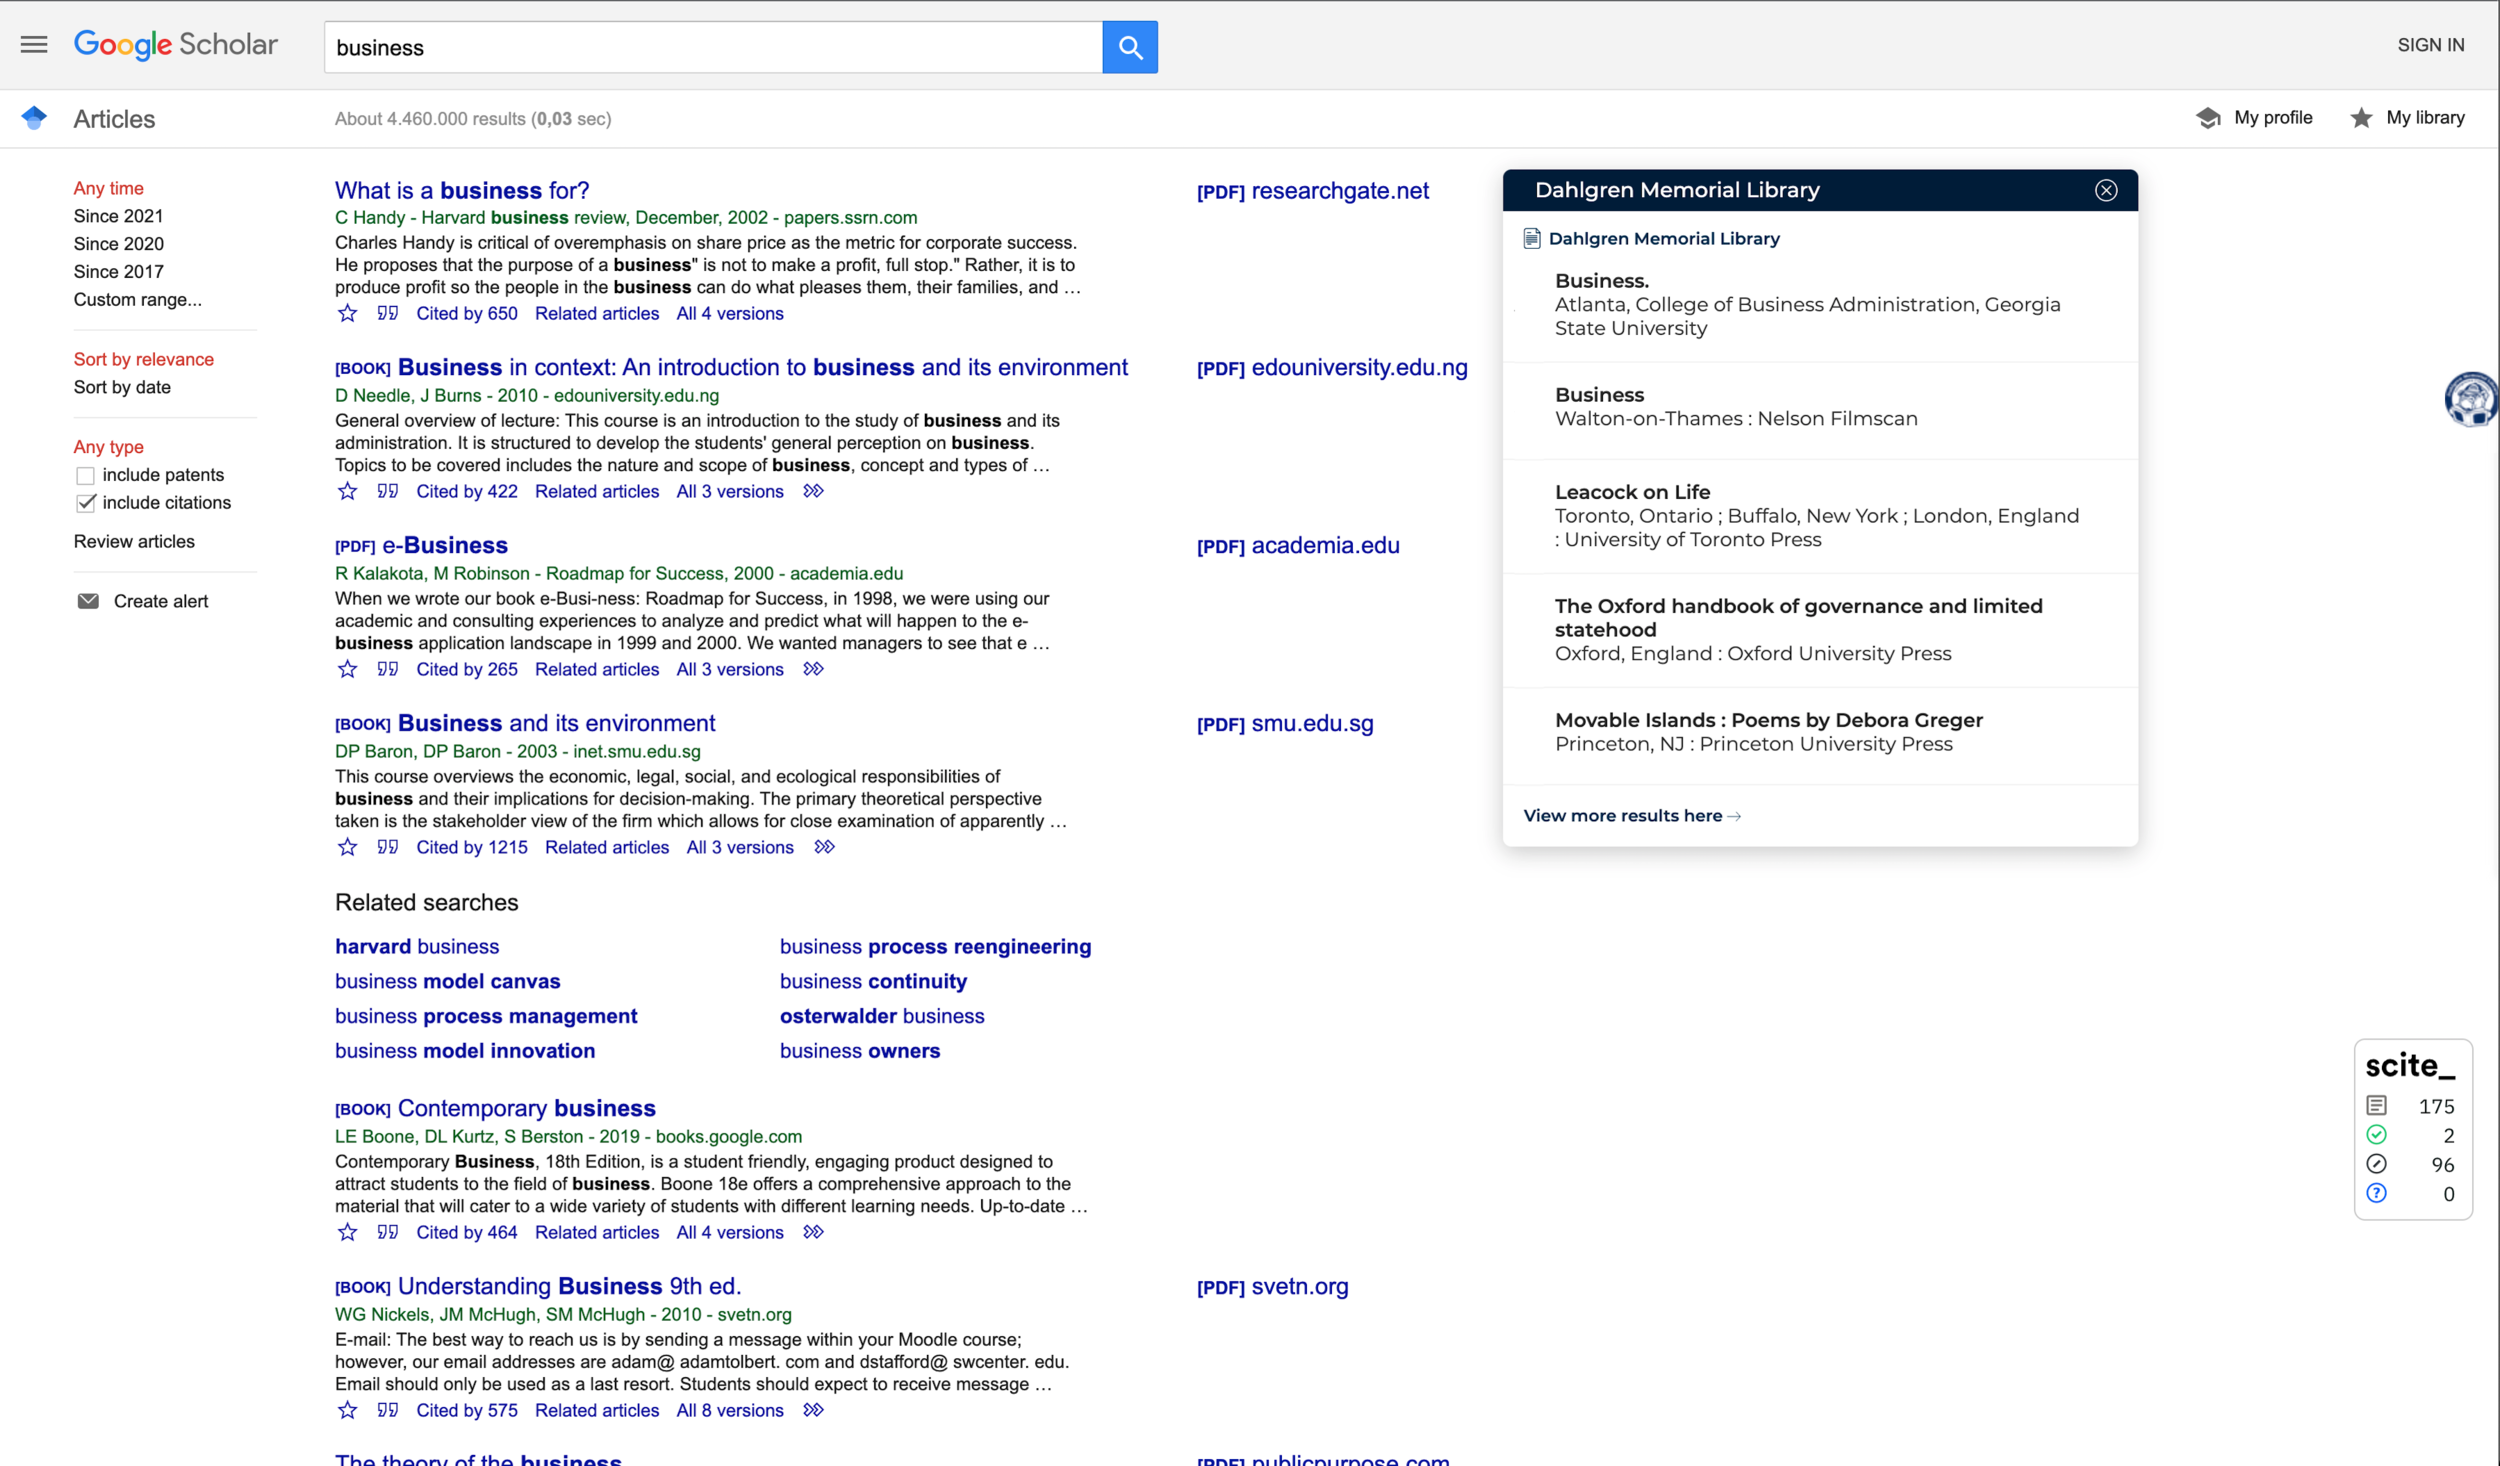The image size is (2500, 1466).
Task: Show Review articles only
Action: [134, 542]
